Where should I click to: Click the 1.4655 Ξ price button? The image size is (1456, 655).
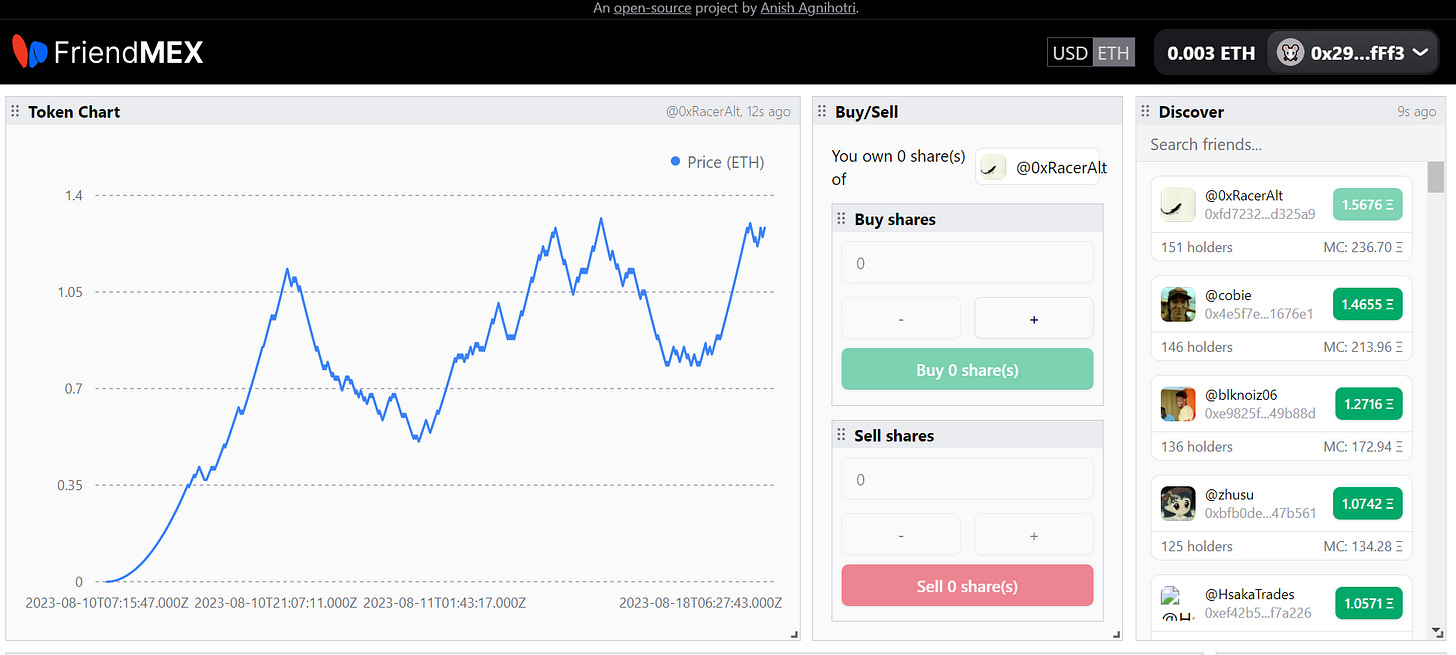tap(1368, 304)
